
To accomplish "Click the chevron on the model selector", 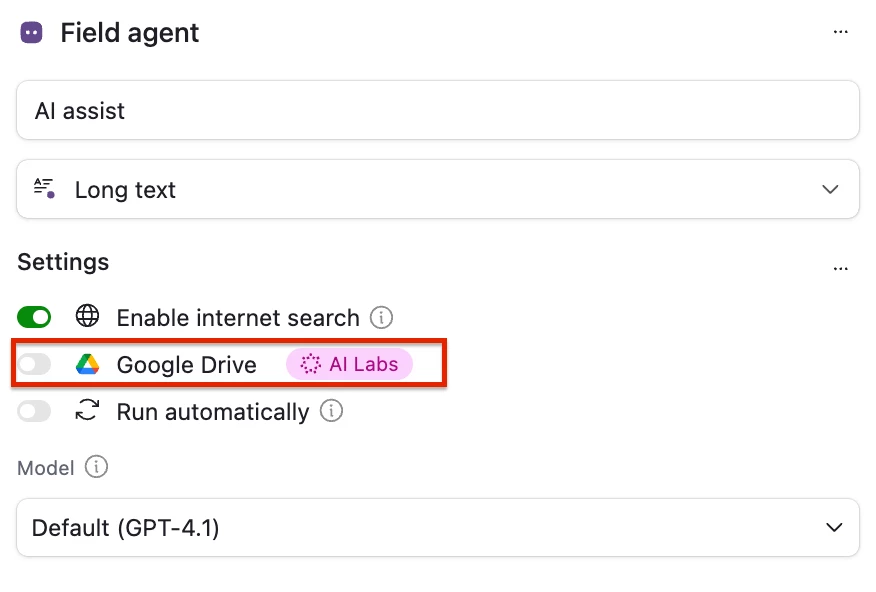I will [x=832, y=527].
